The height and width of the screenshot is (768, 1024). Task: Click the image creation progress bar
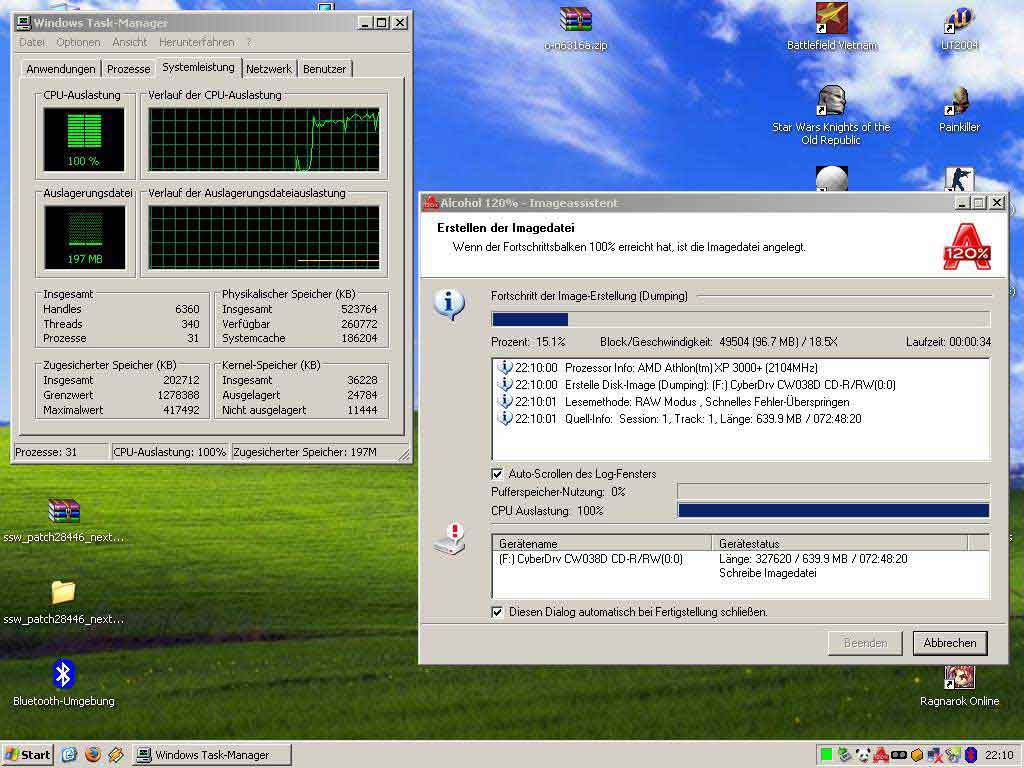(741, 319)
